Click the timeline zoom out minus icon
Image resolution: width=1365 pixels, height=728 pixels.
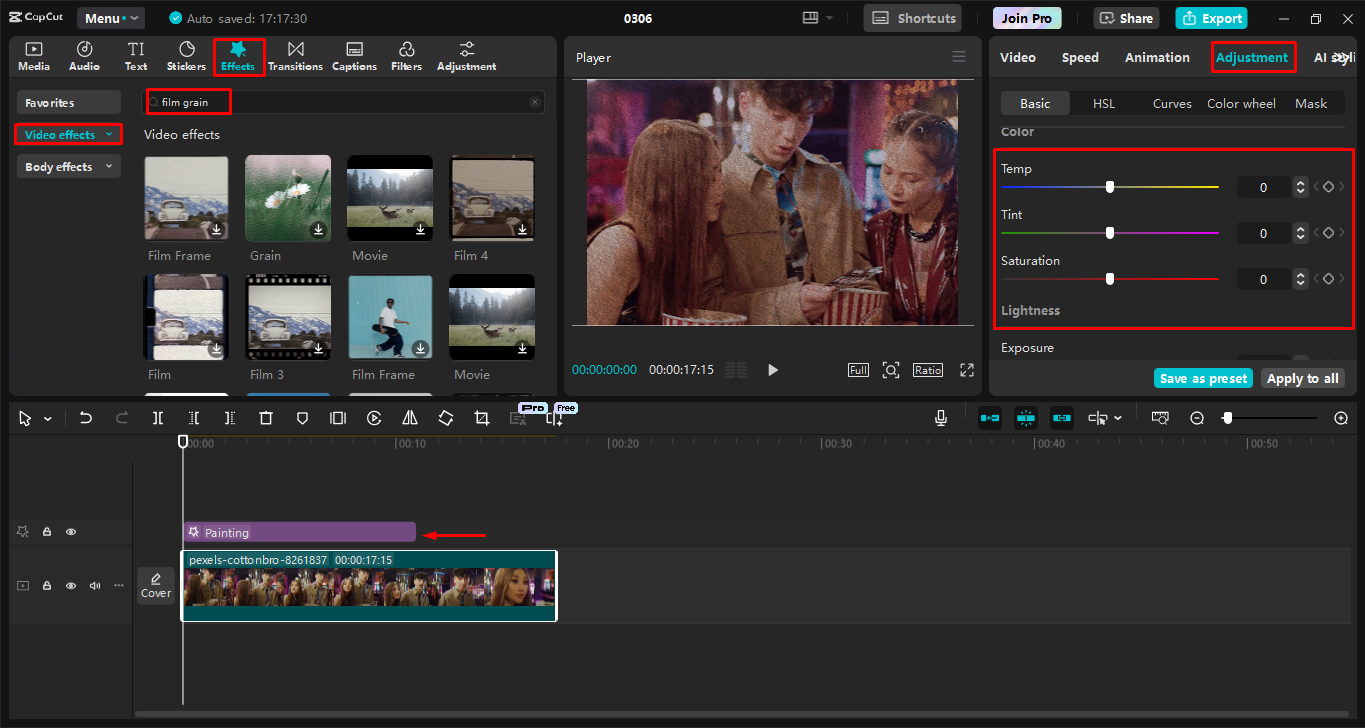pos(1197,418)
